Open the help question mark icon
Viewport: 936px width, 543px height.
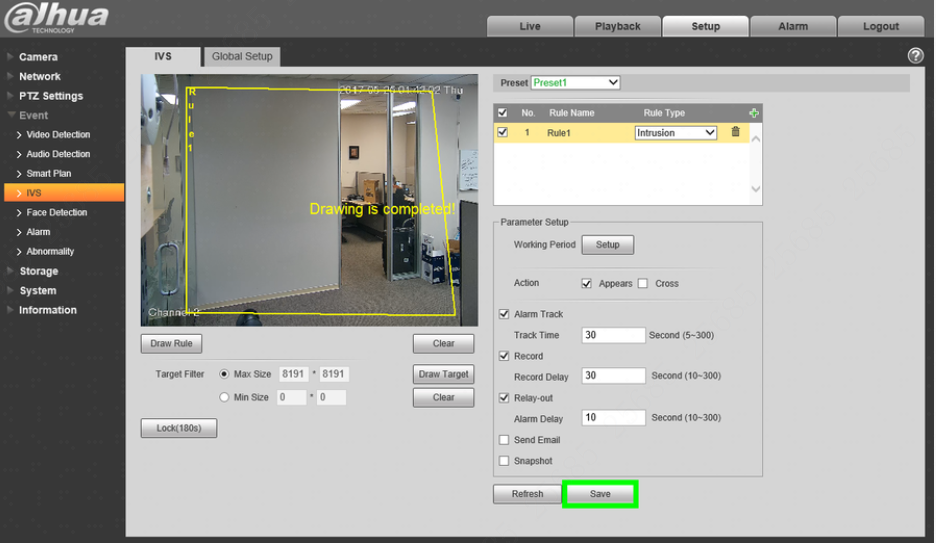(x=915, y=56)
